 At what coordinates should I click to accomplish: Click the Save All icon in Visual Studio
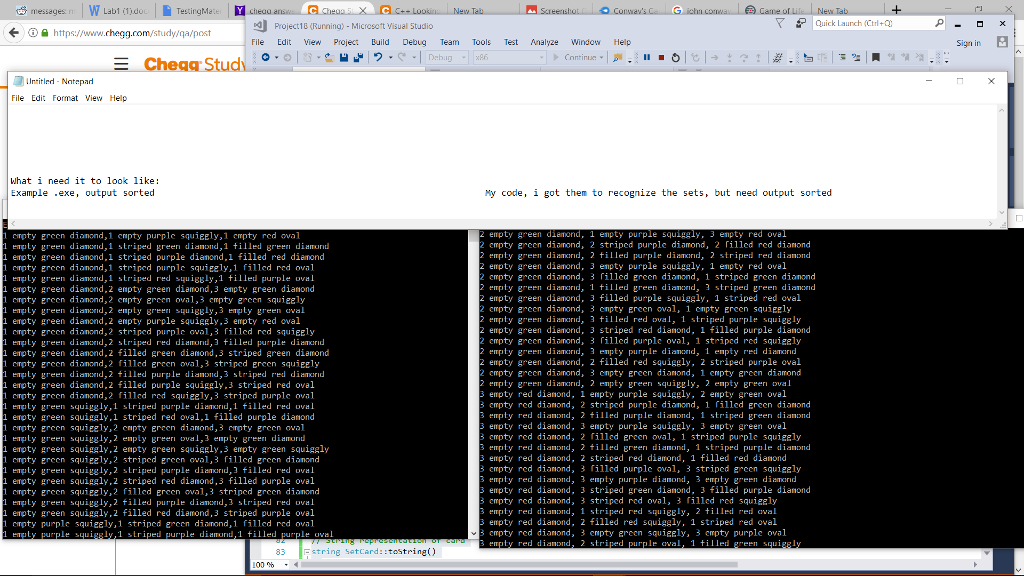point(359,57)
